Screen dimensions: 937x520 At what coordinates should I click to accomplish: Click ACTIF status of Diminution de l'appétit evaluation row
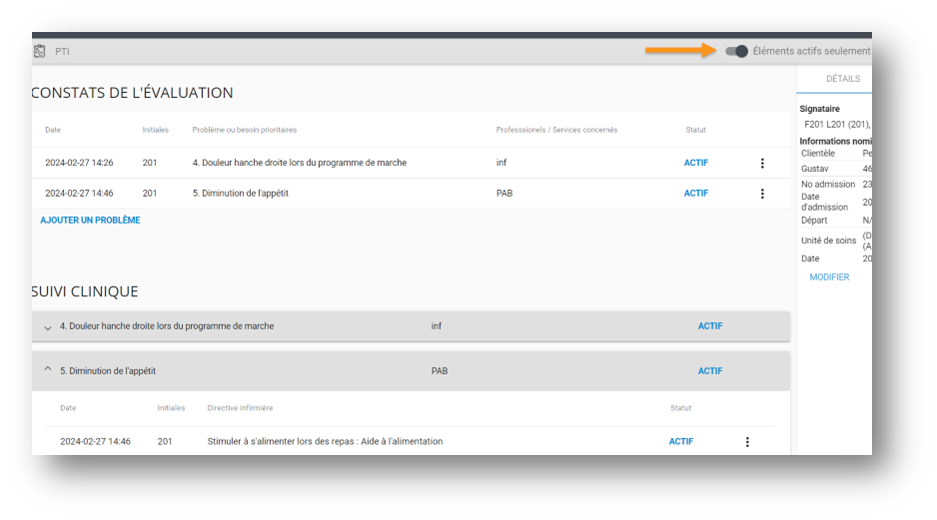pos(696,193)
